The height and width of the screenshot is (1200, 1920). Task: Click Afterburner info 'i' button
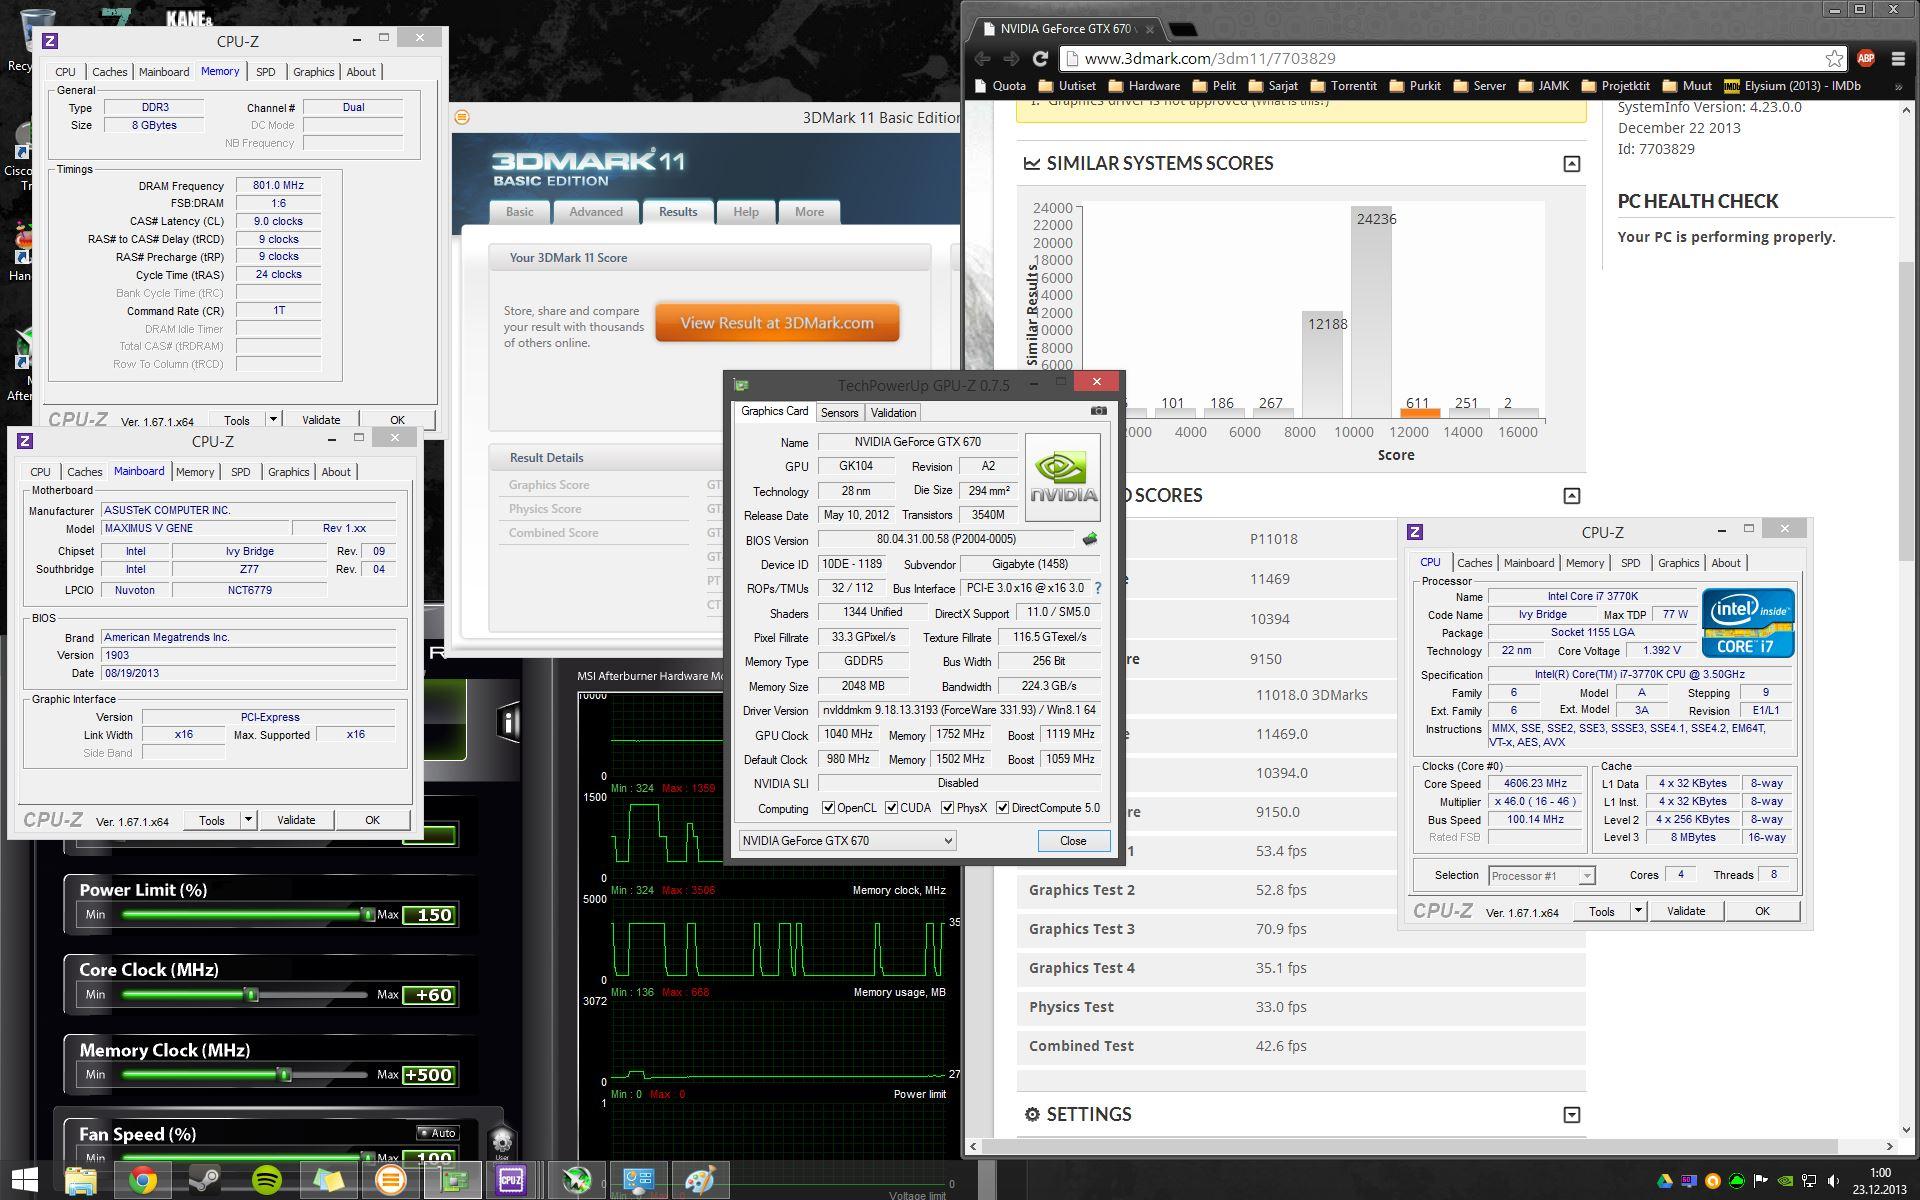(x=509, y=722)
